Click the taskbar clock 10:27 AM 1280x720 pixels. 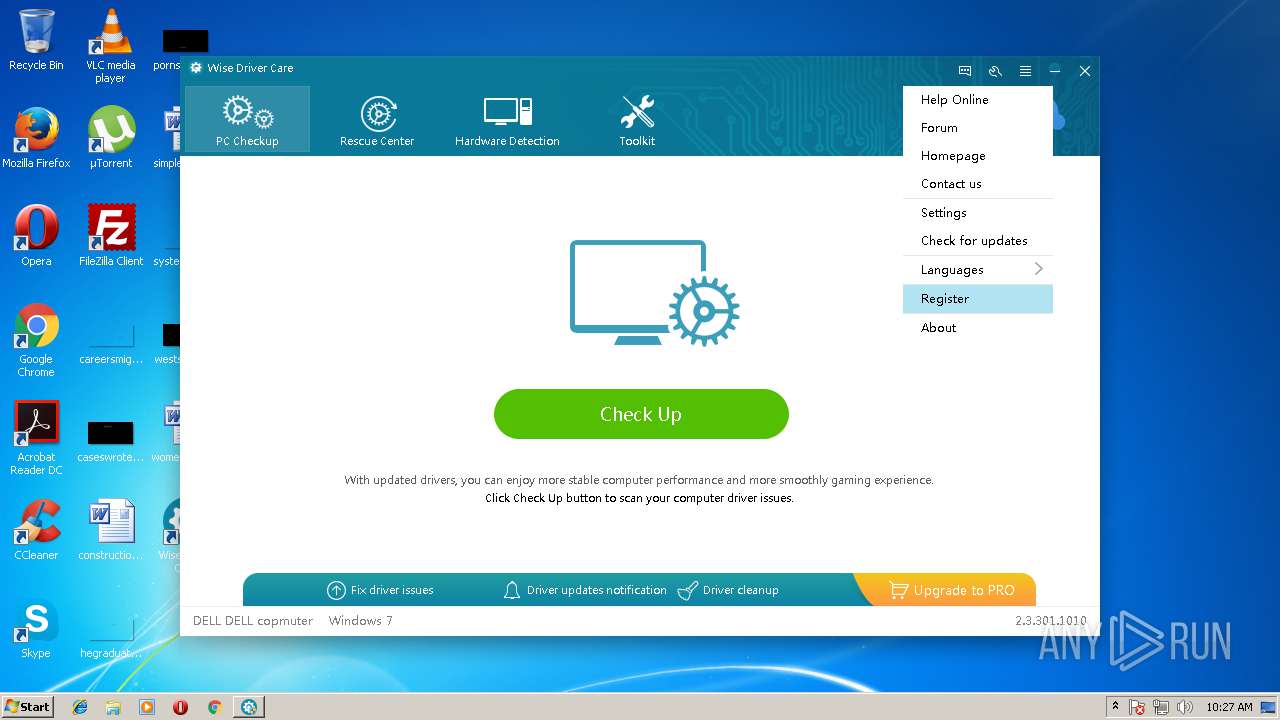(x=1229, y=707)
